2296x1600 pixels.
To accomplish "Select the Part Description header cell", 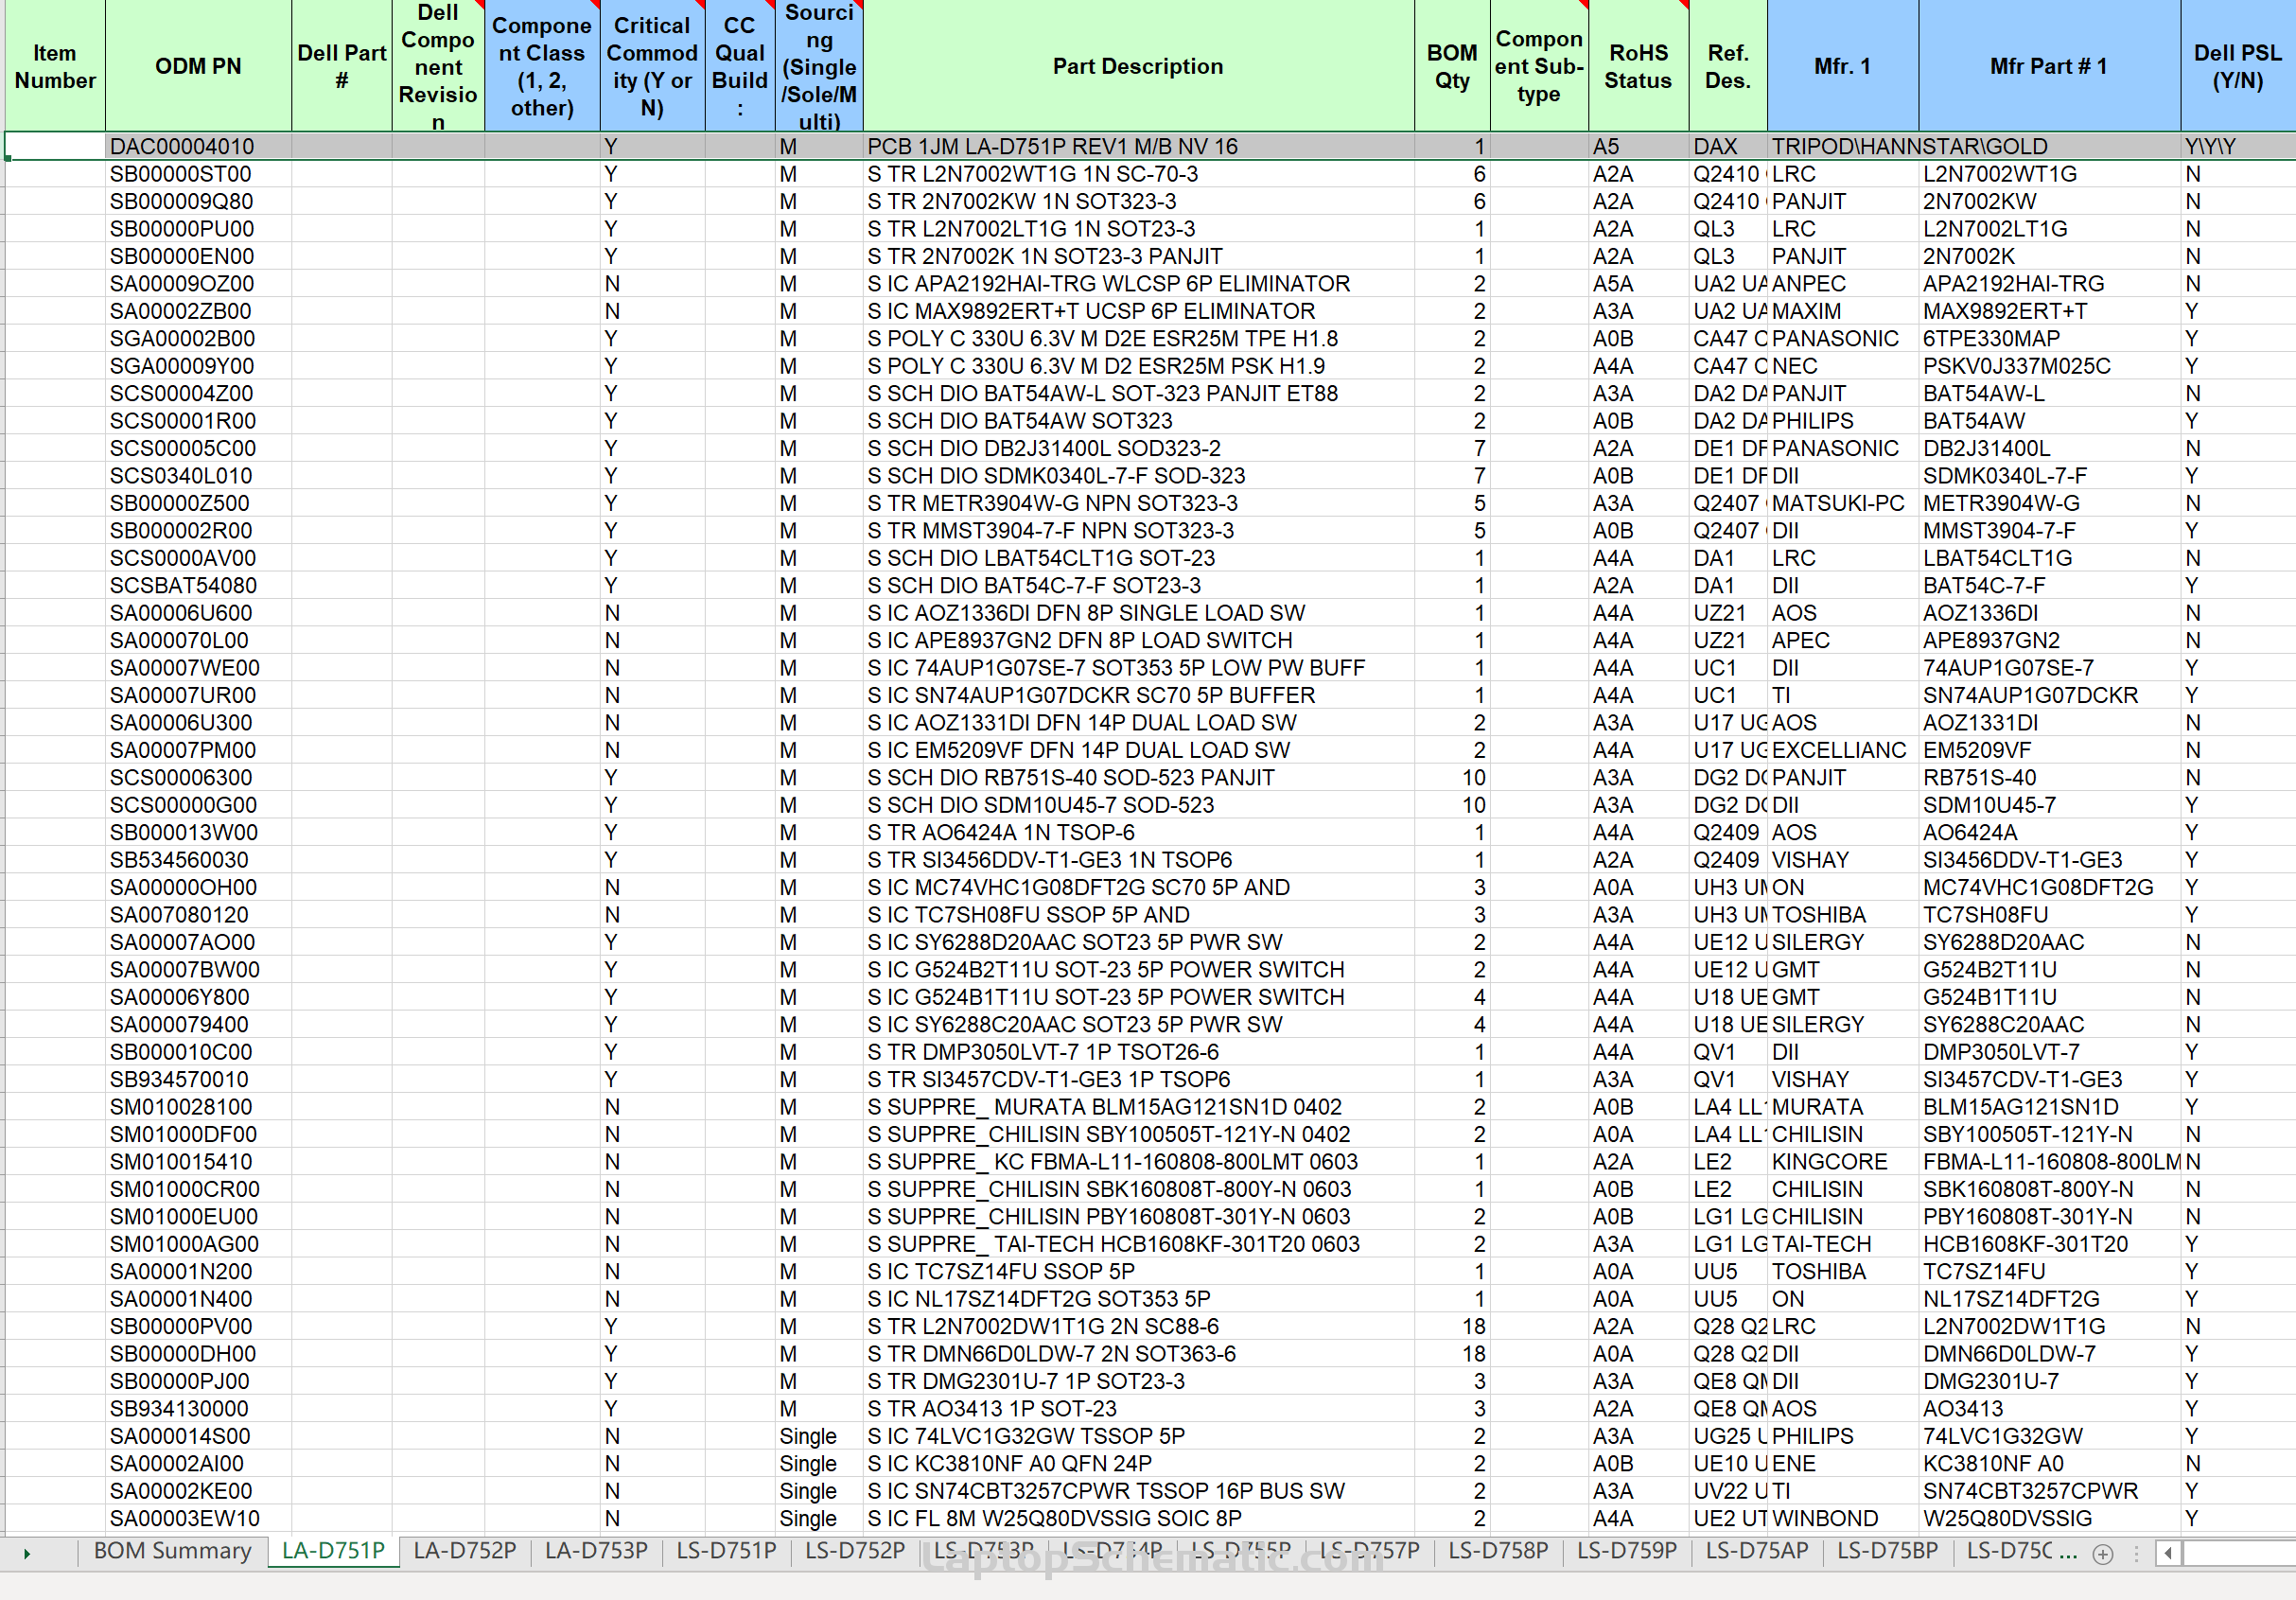I will 1138,66.
